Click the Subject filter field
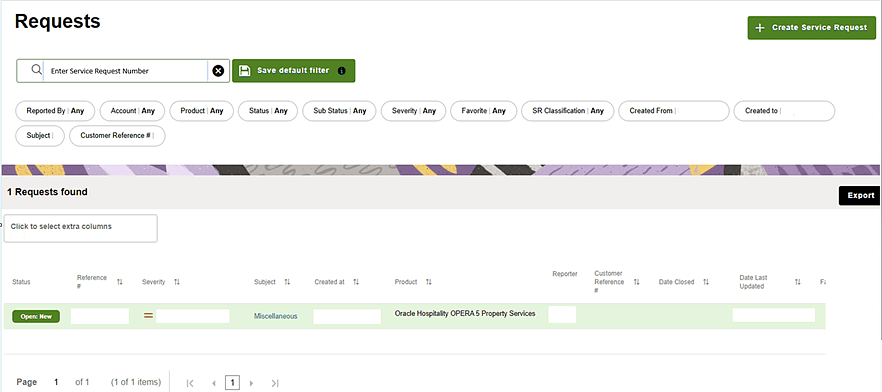The image size is (882, 392). (x=40, y=136)
